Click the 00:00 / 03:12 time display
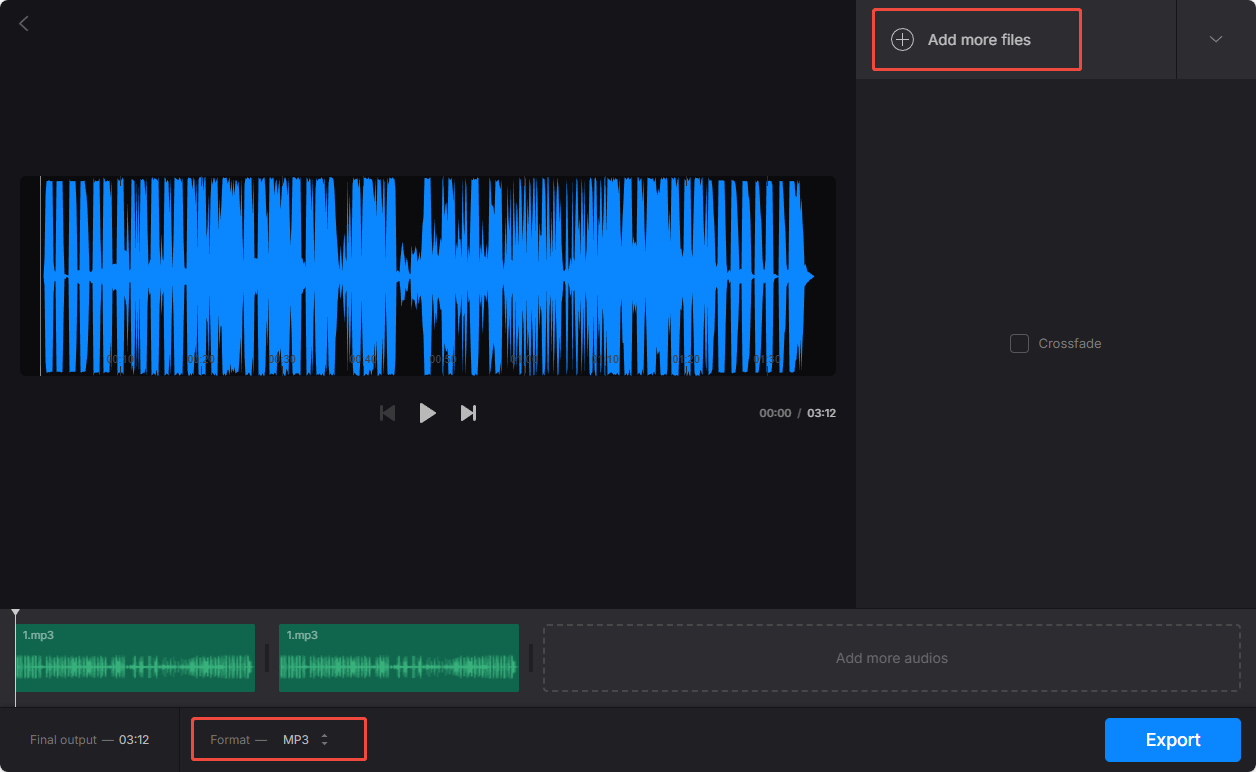Image resolution: width=1256 pixels, height=772 pixels. click(x=800, y=412)
